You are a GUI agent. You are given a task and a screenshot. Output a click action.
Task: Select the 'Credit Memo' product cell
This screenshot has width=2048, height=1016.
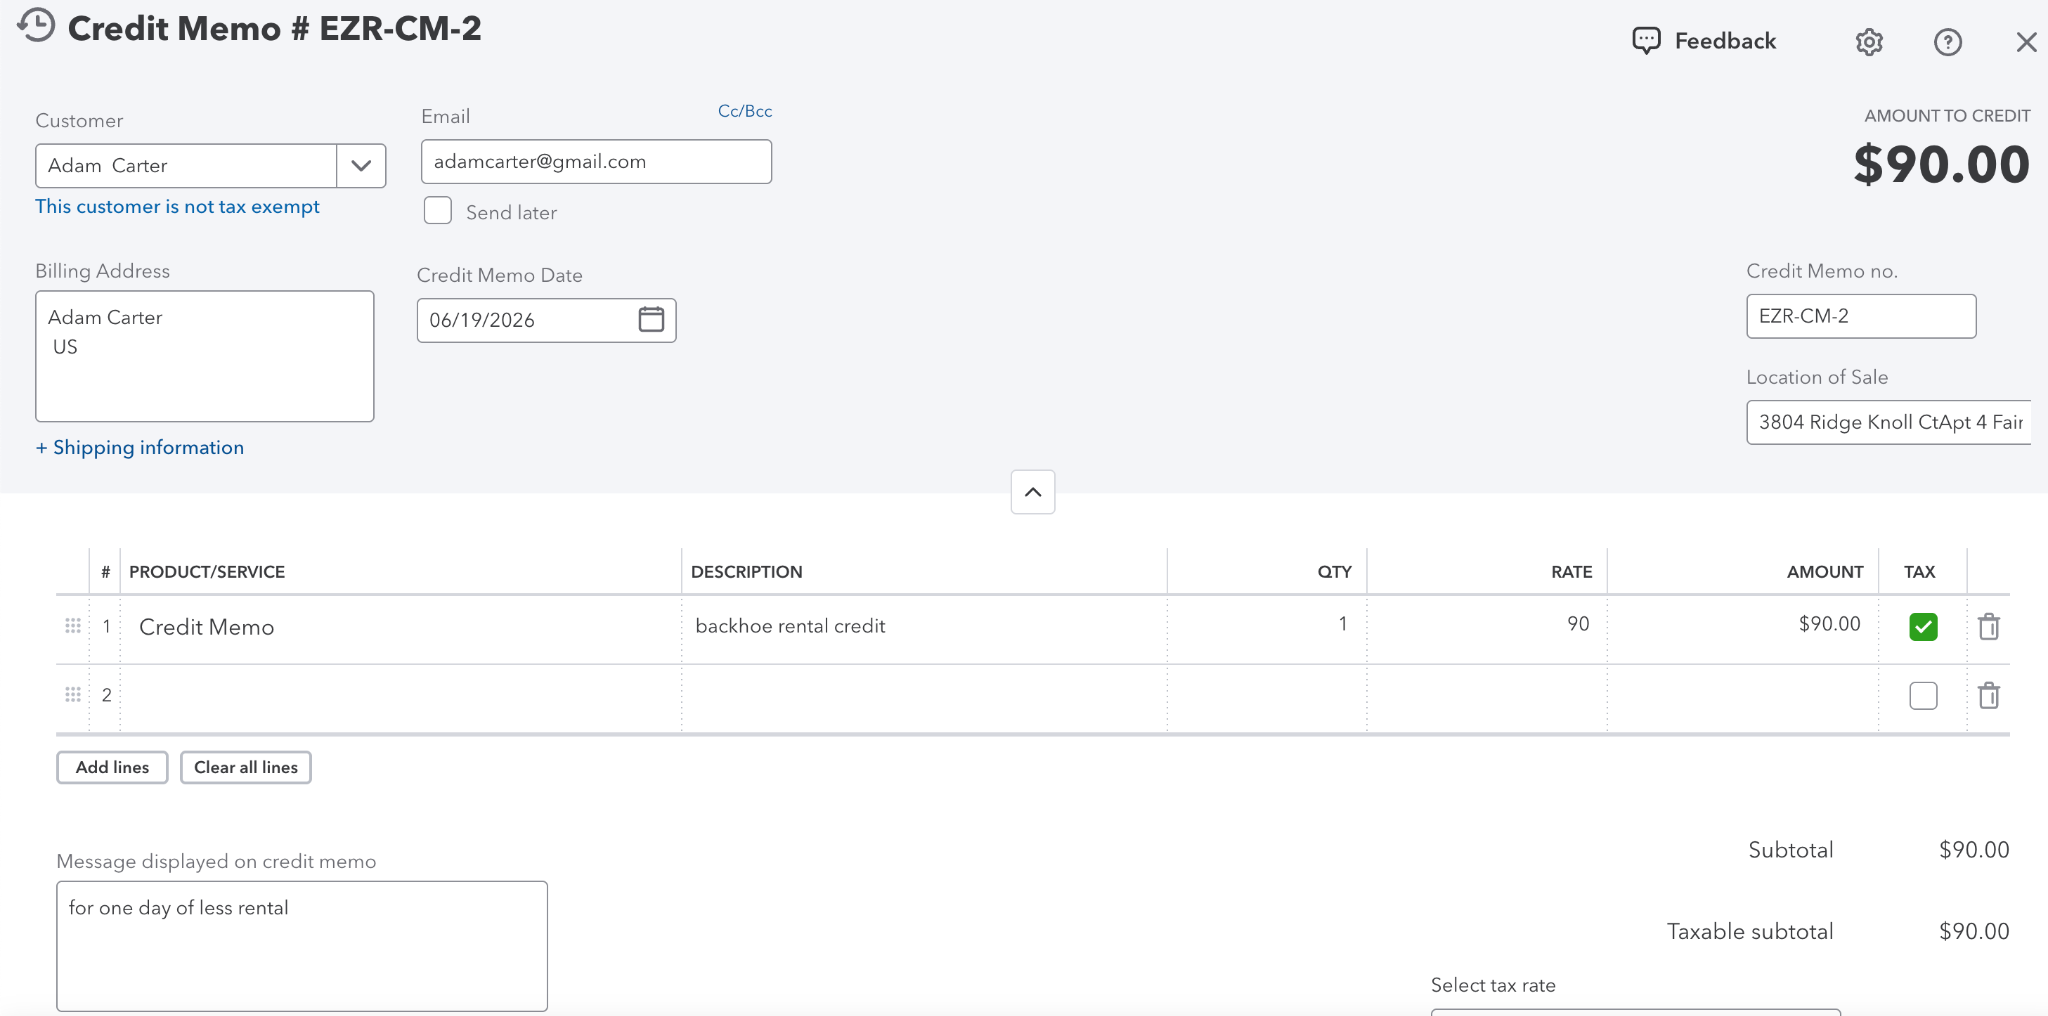(x=401, y=627)
